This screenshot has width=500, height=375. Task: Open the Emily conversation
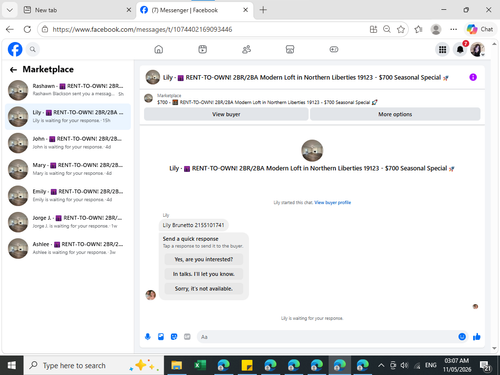click(68, 195)
